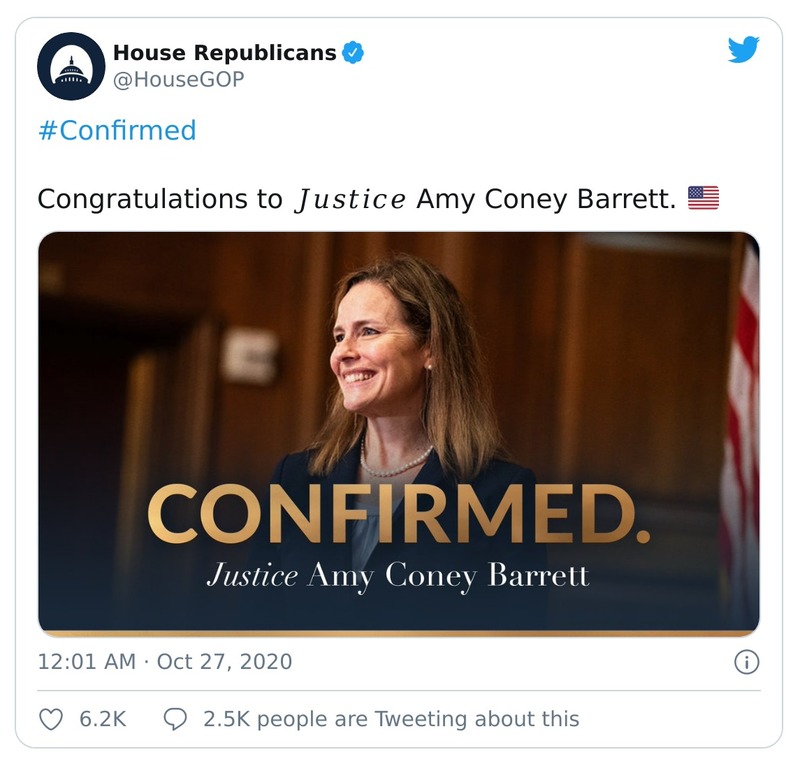Open "2.5K people are Tweeting about this"

(390, 718)
